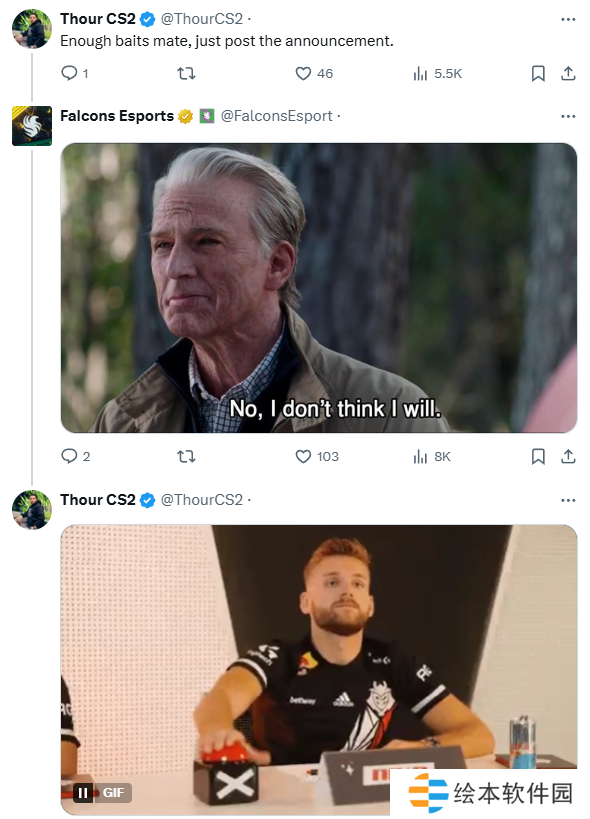The width and height of the screenshot is (590, 819).
Task: Bookmark Thour's first tweet
Action: [538, 73]
